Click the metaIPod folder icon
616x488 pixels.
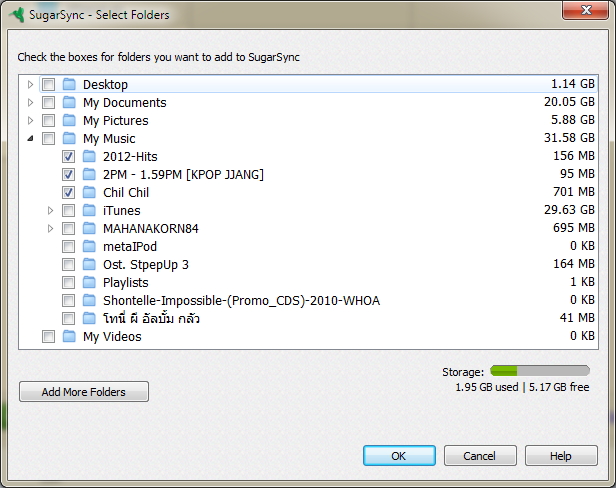coord(89,247)
